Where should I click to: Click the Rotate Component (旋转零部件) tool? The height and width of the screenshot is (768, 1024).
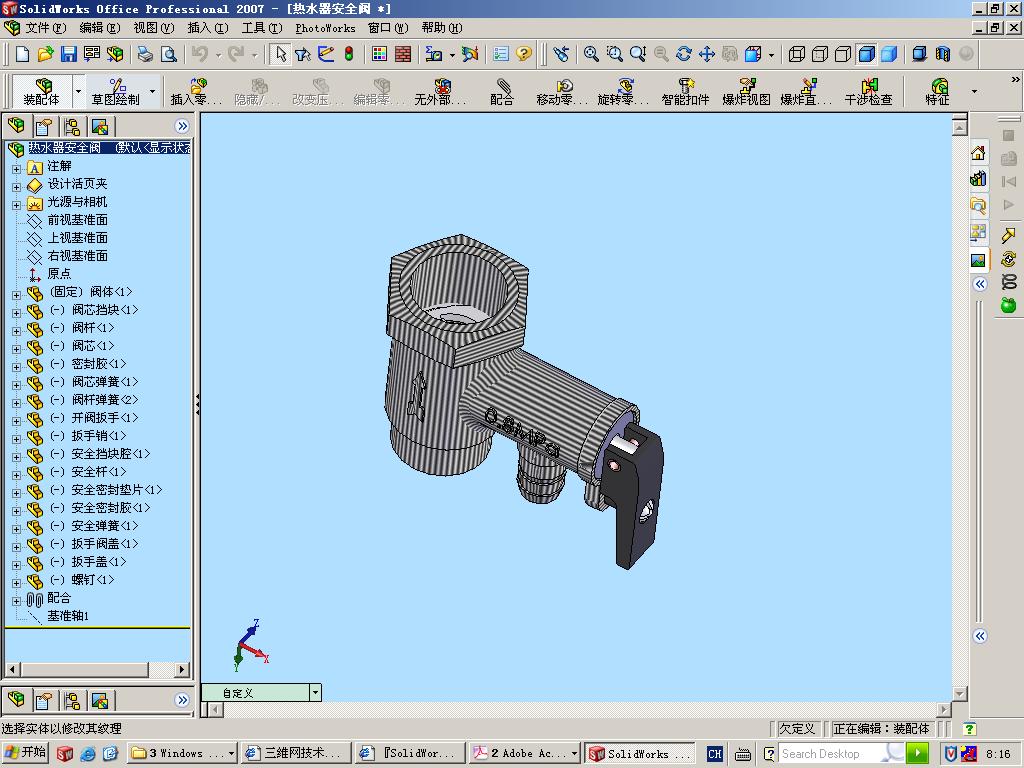pos(623,92)
